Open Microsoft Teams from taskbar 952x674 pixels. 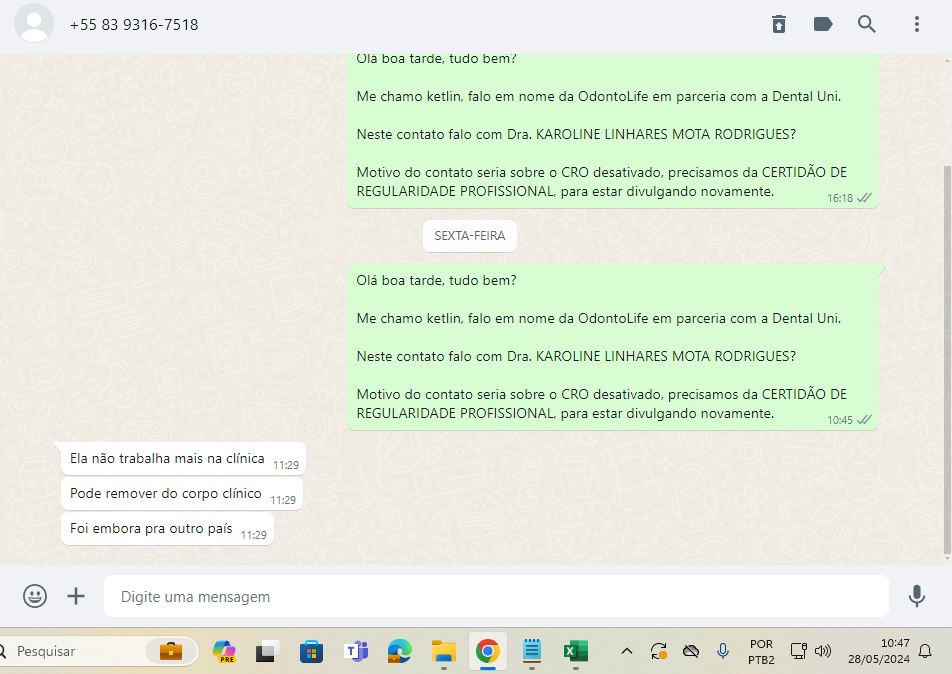coord(356,652)
